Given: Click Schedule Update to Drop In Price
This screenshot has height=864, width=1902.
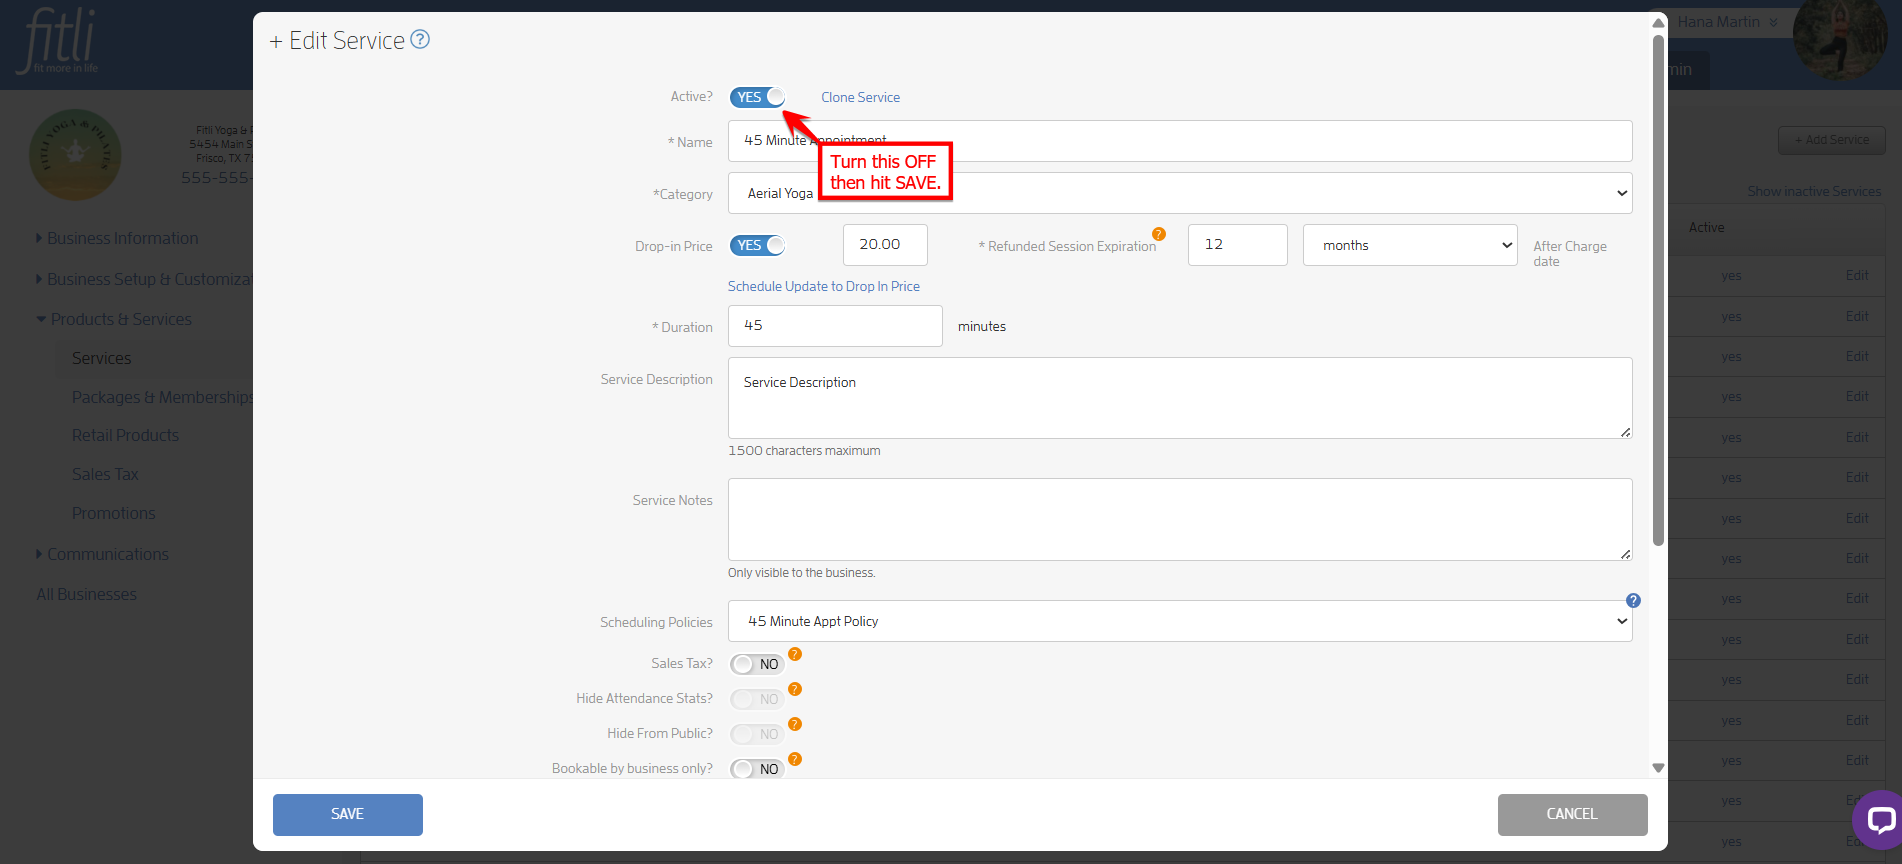Looking at the screenshot, I should 824,286.
